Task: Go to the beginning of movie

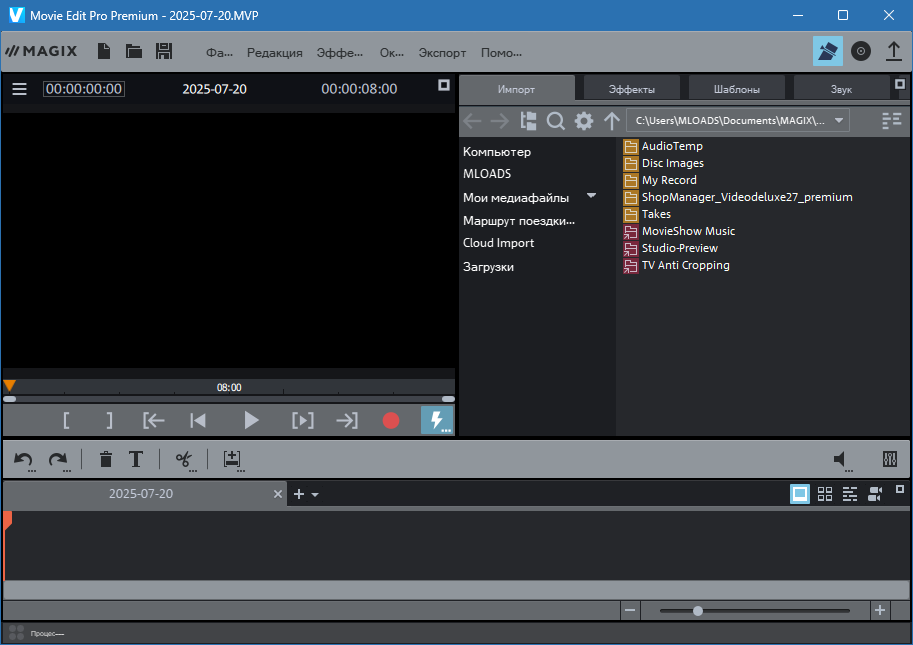Action: [x=198, y=420]
